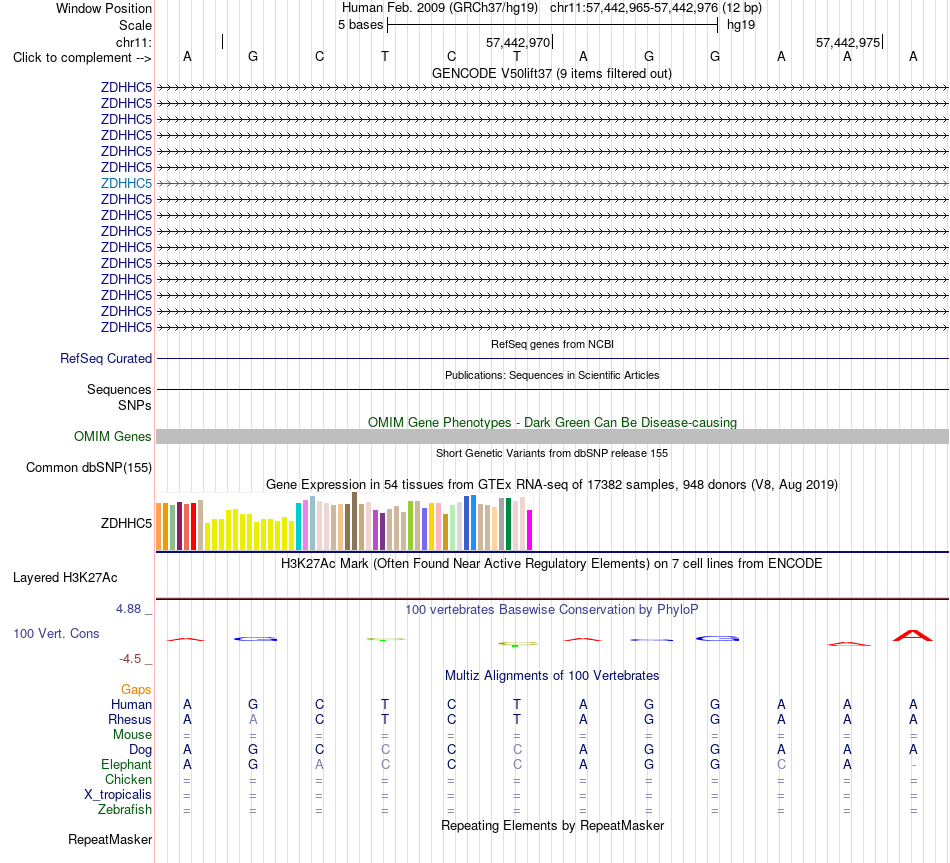The image size is (950, 863).
Task: Click the Dog alignment row label
Action: 140,750
